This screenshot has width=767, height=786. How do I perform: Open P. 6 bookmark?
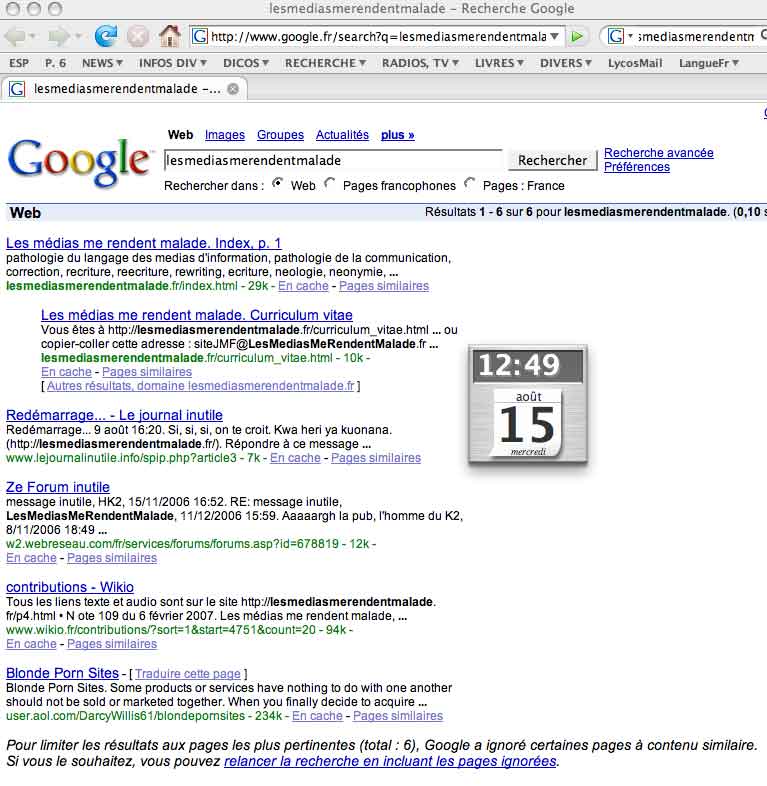pos(55,63)
